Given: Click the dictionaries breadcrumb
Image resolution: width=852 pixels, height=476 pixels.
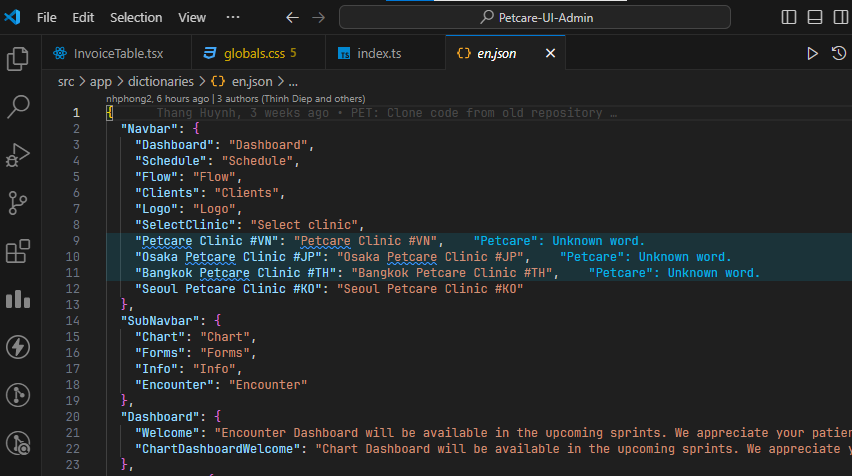Looking at the screenshot, I should point(161,82).
